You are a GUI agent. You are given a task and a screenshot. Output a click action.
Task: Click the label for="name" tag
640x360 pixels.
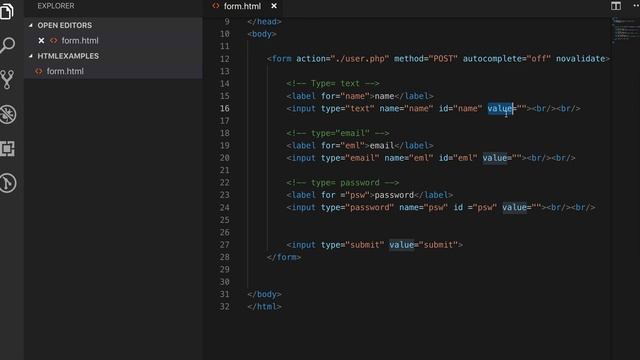[x=330, y=96]
